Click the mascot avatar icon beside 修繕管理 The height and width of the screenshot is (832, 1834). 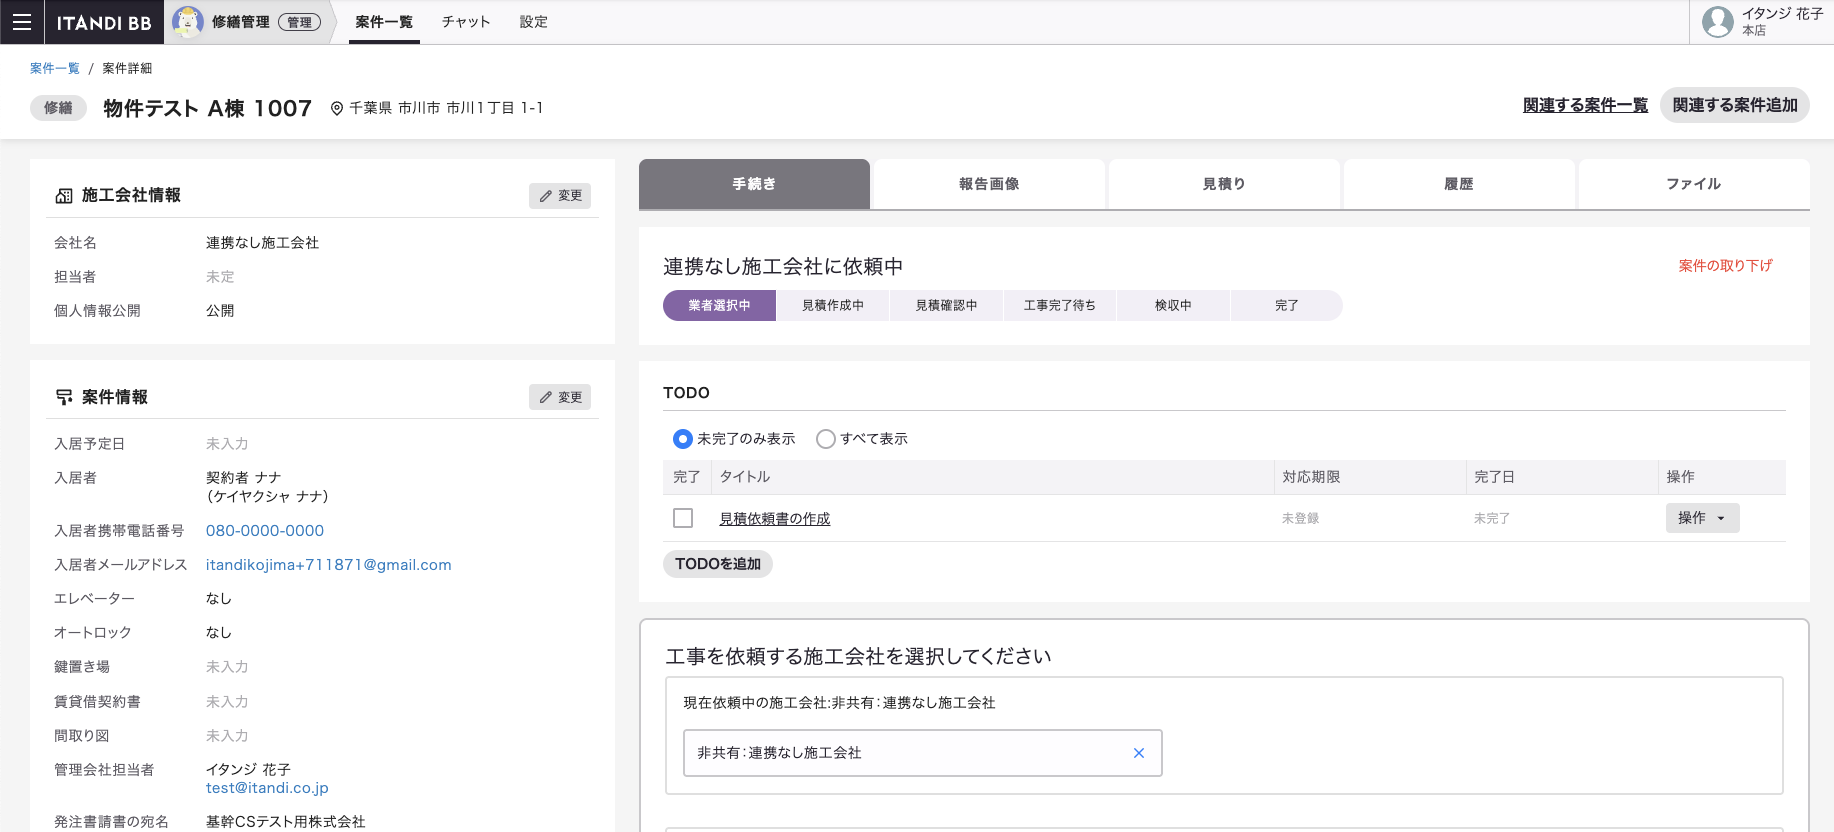coord(188,22)
